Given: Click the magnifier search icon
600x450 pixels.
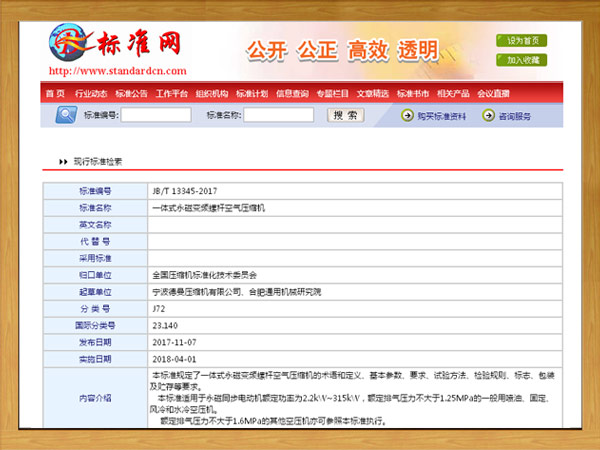Looking at the screenshot, I should [x=66, y=115].
